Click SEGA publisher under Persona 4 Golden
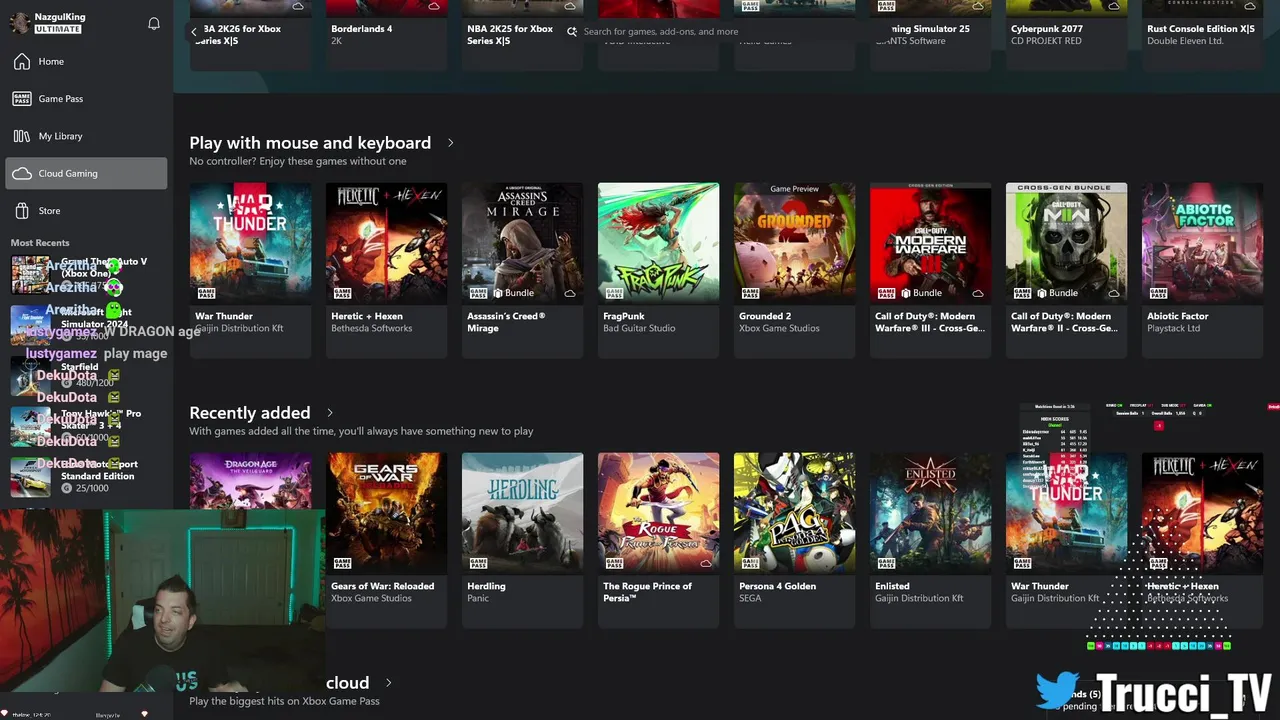Viewport: 1280px width, 720px height. pos(750,599)
